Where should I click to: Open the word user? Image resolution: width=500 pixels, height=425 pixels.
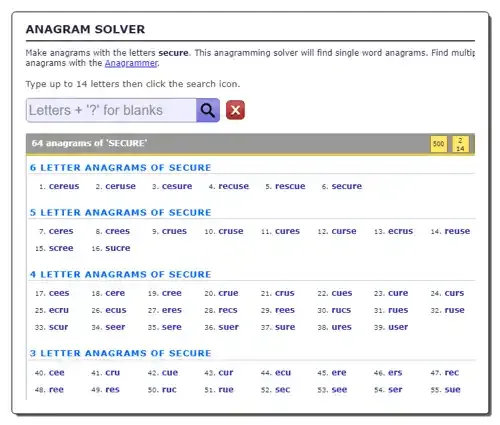click(x=398, y=327)
